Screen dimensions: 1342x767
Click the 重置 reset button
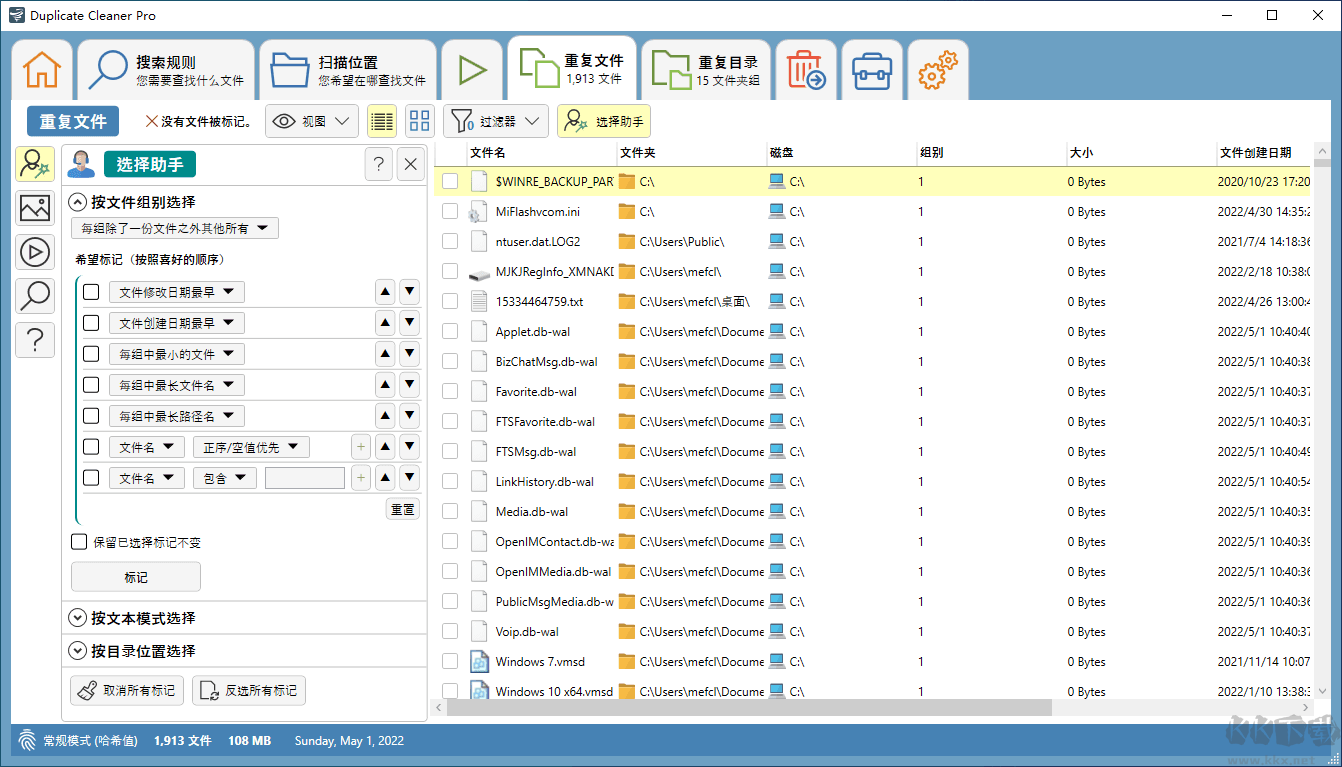(x=403, y=509)
